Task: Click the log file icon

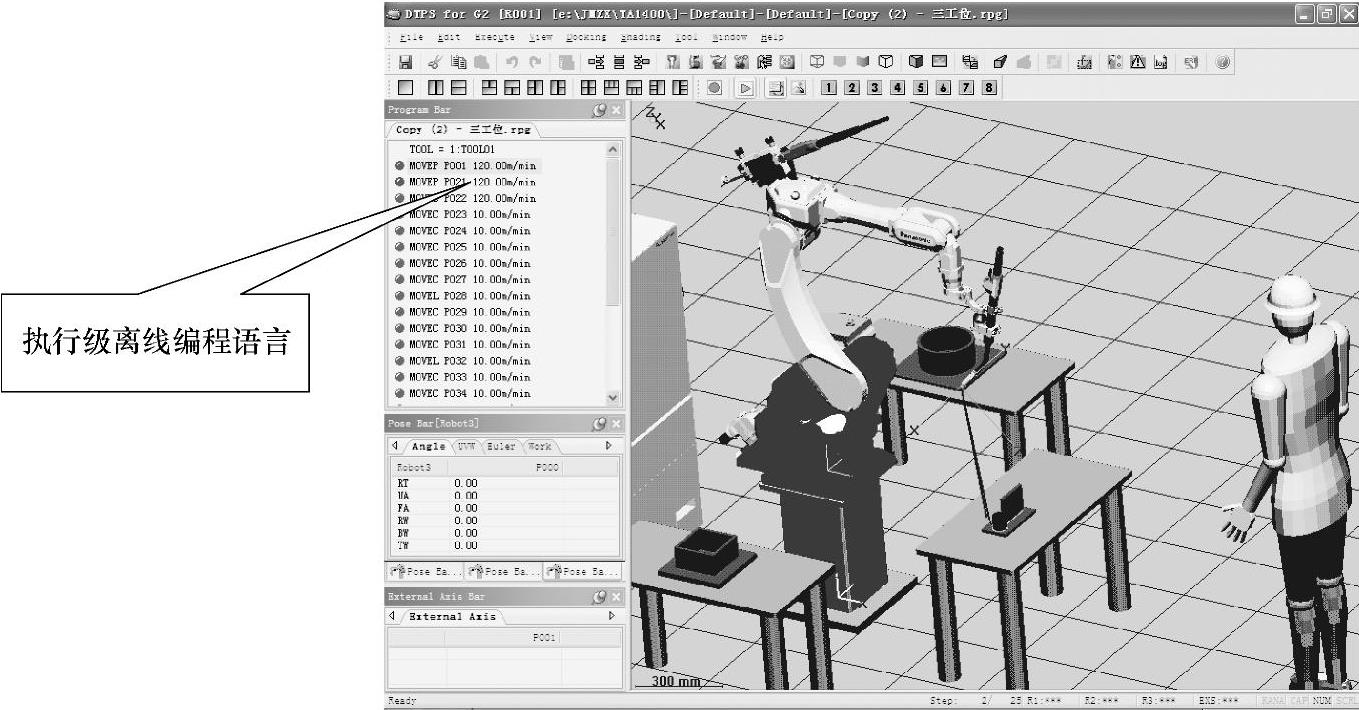Action: [1161, 62]
